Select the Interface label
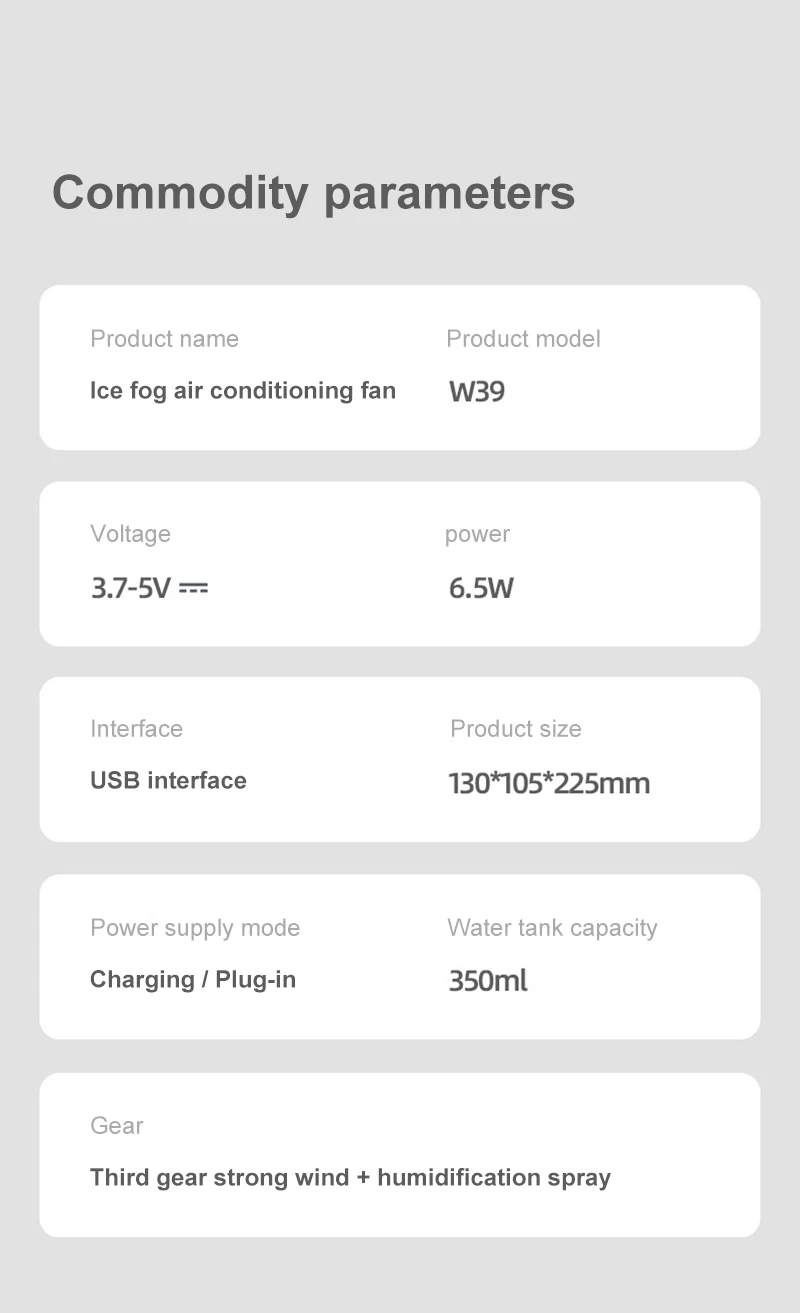The image size is (800, 1313). (x=136, y=729)
